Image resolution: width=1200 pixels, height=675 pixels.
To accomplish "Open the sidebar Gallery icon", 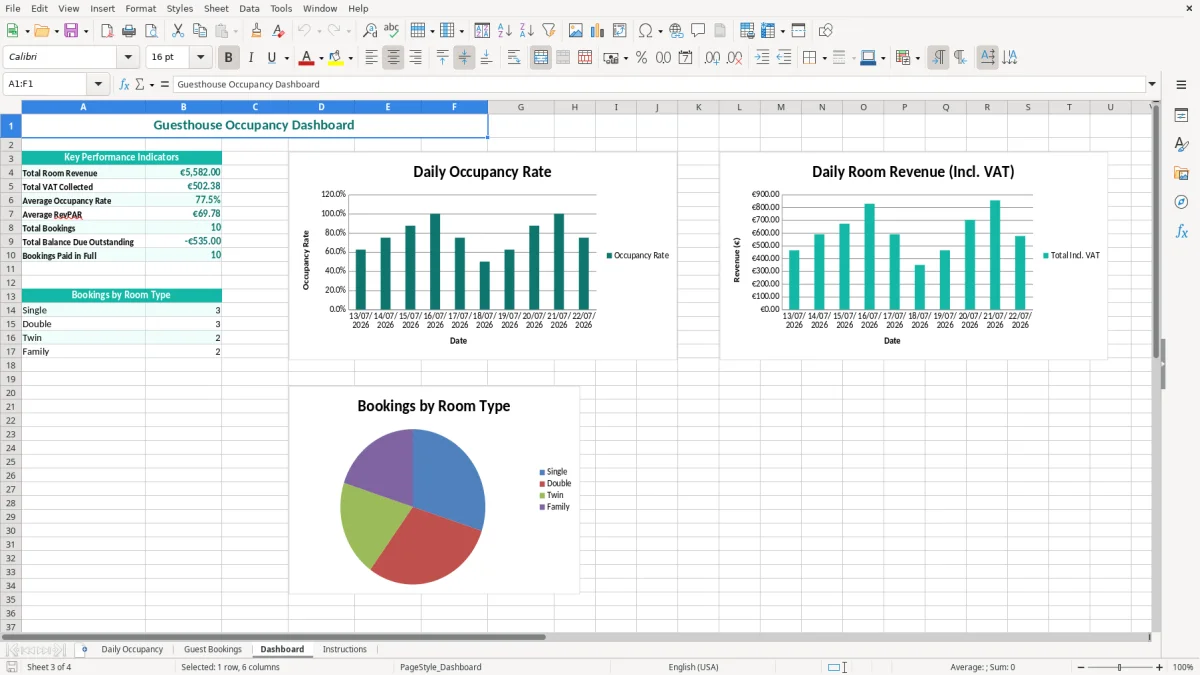I will click(1181, 173).
